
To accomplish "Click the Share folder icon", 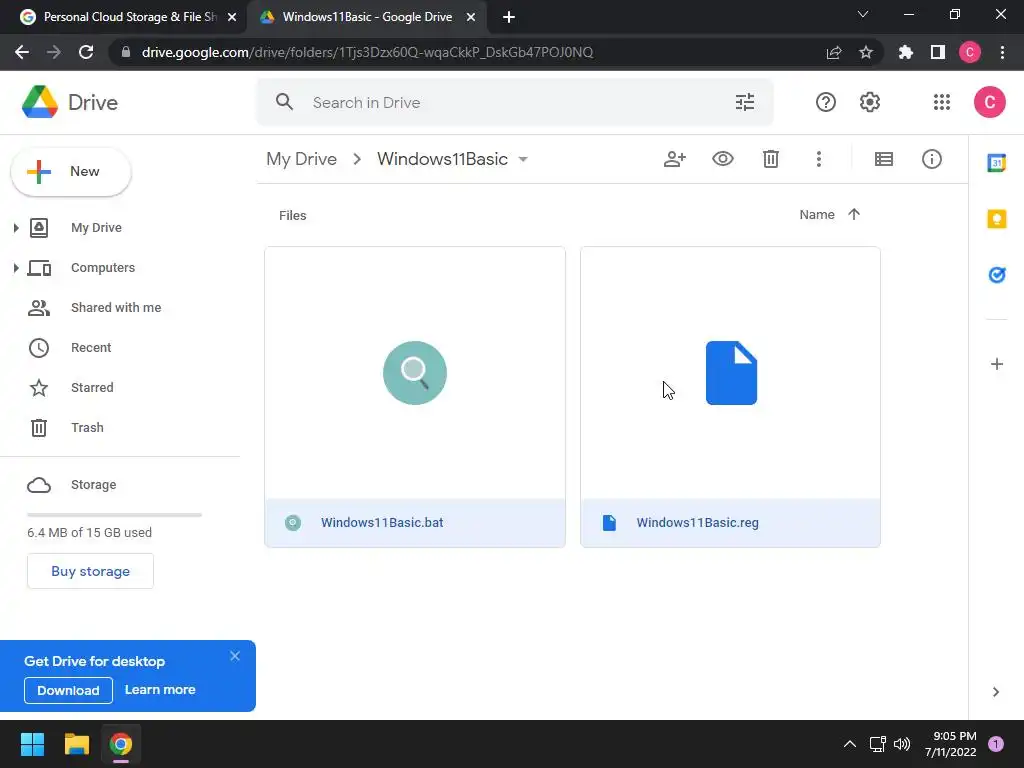I will pos(675,159).
